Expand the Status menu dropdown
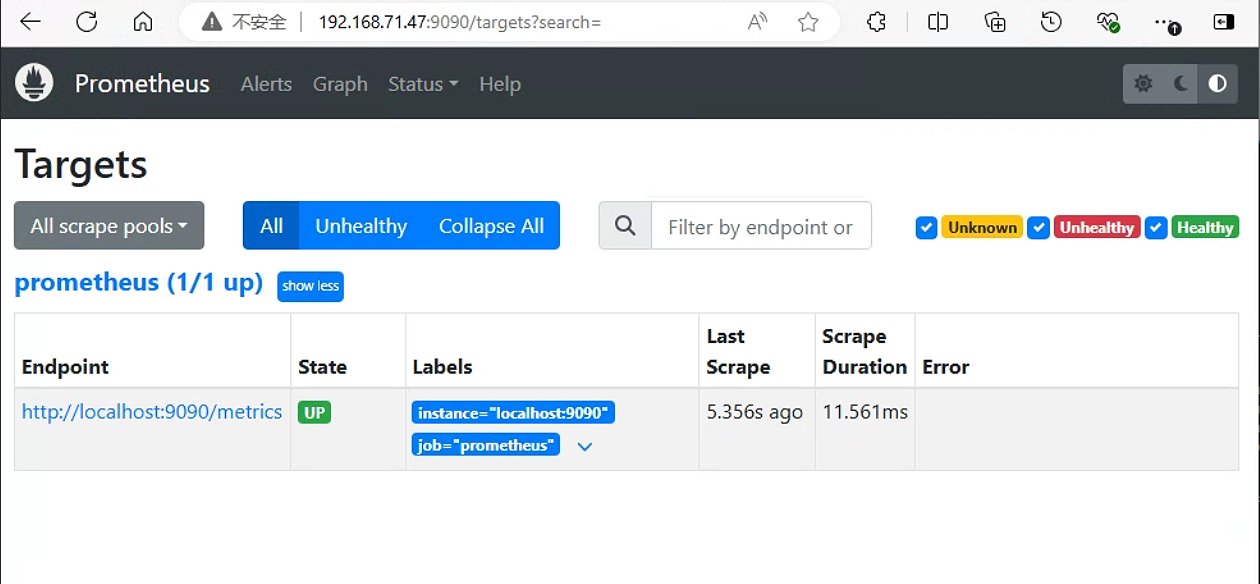The image size is (1260, 584). (x=423, y=84)
